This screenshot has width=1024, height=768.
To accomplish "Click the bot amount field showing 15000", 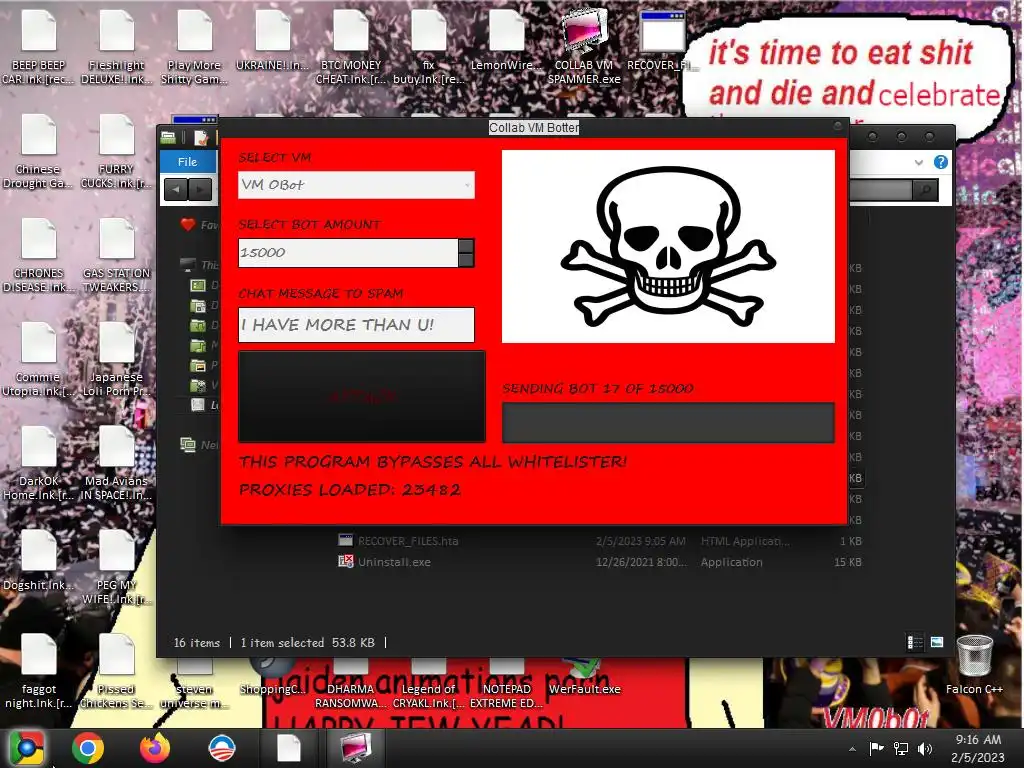I will (348, 253).
